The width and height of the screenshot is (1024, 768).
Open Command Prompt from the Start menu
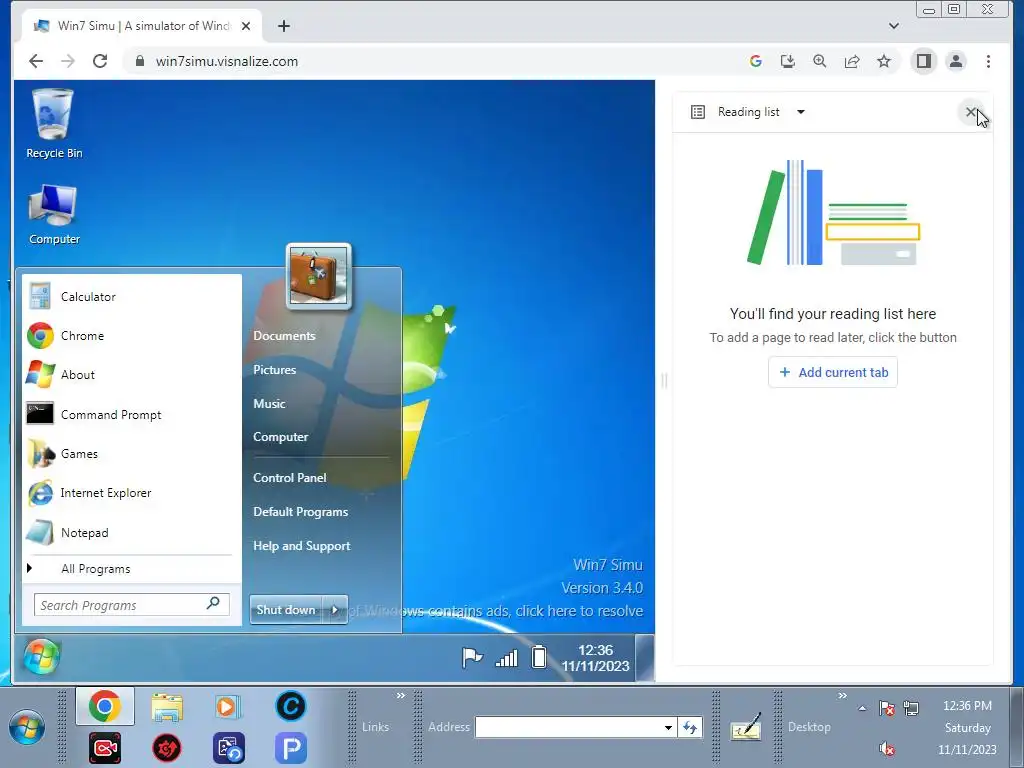pos(133,414)
